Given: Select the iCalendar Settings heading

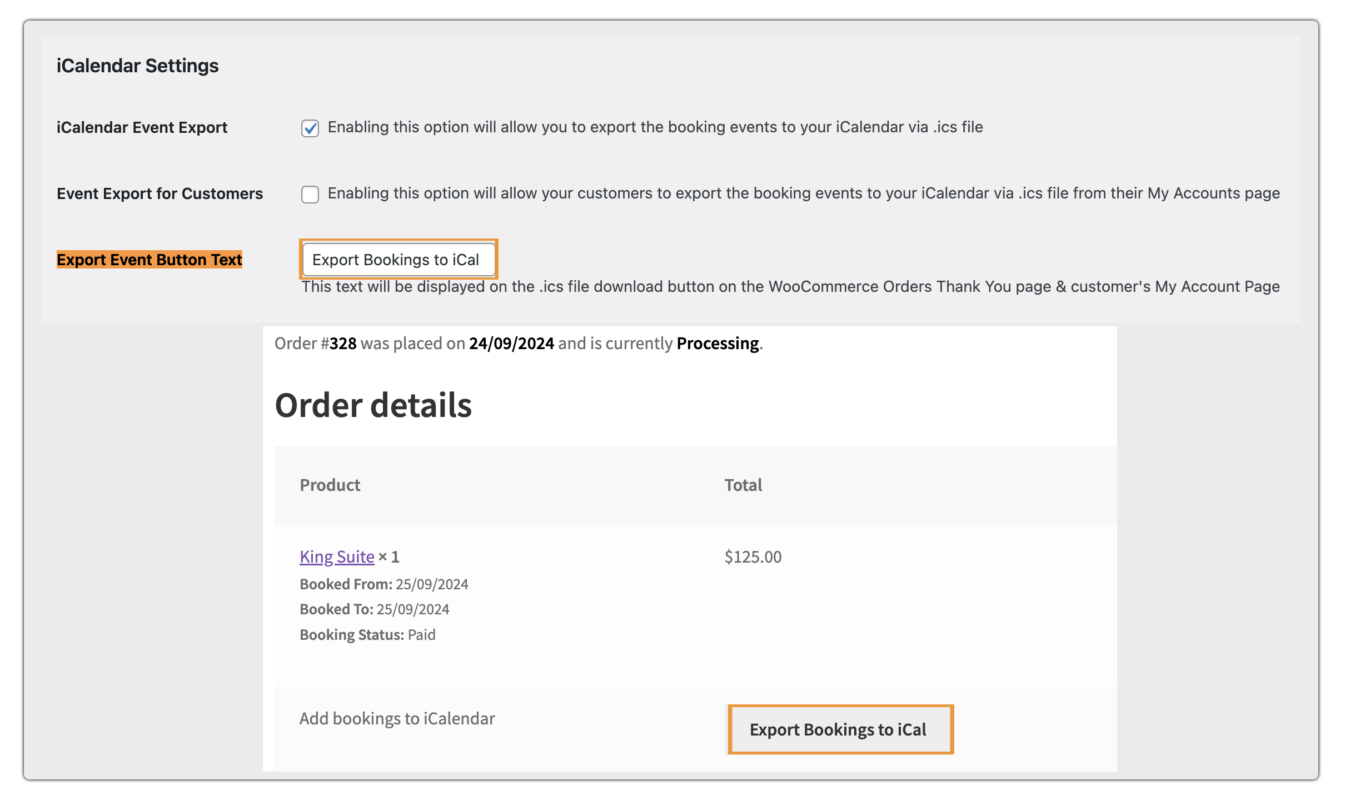Looking at the screenshot, I should coord(138,66).
